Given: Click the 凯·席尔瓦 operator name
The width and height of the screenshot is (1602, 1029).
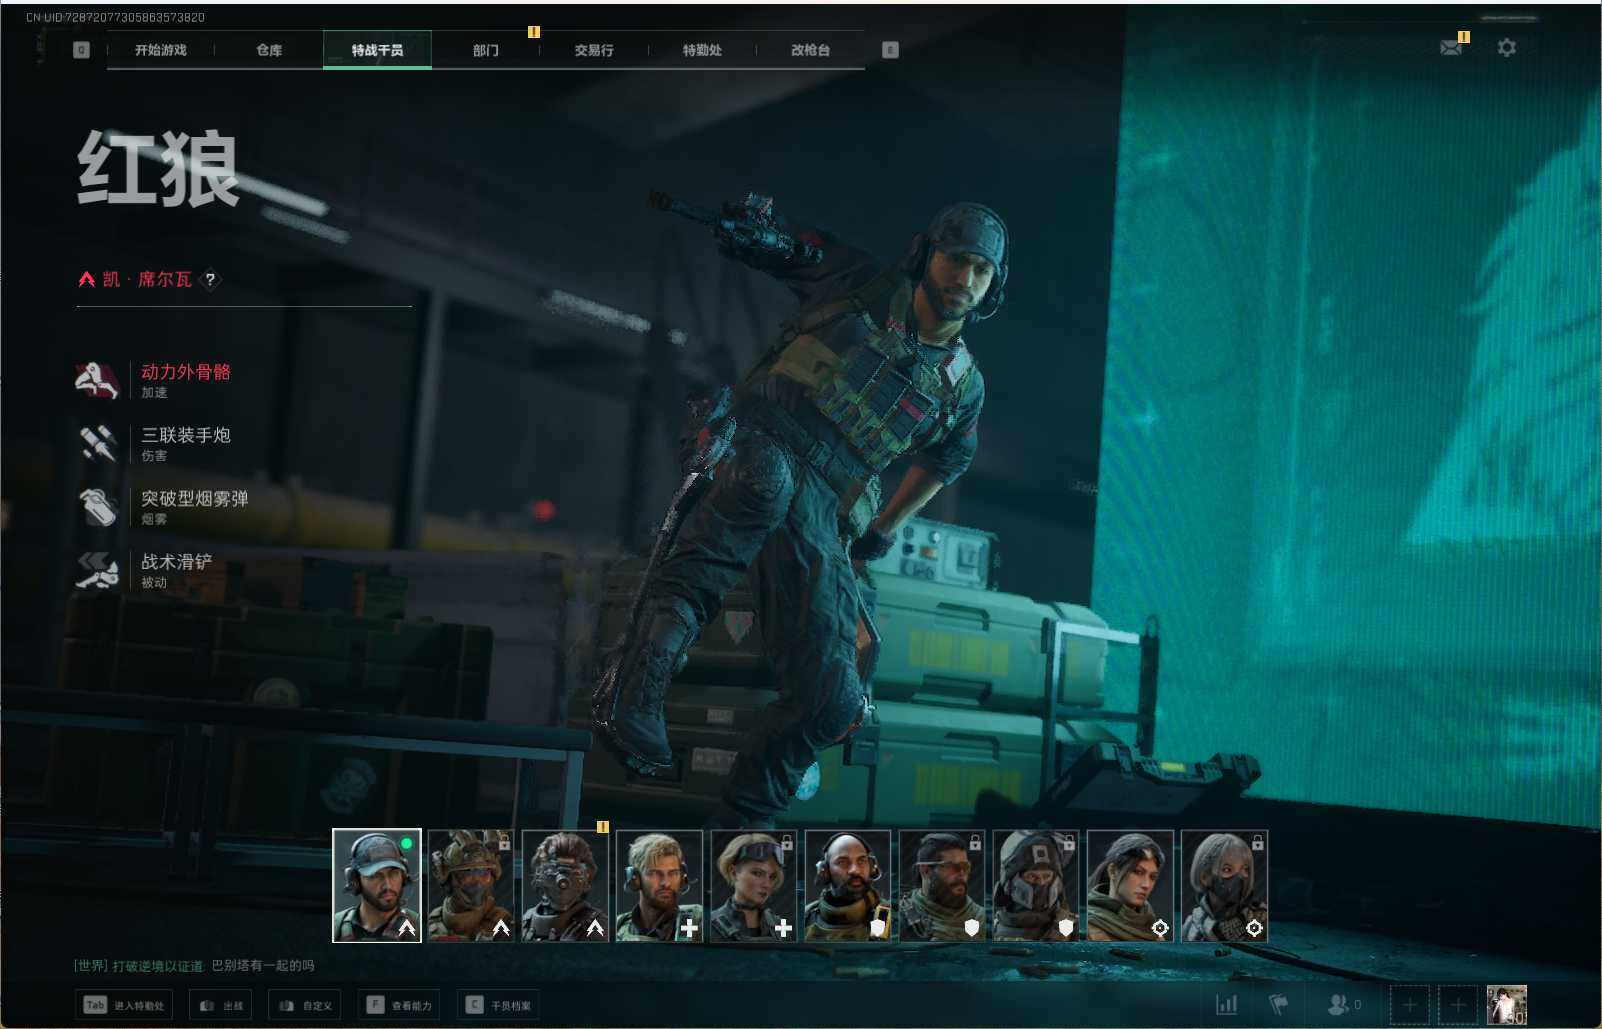Looking at the screenshot, I should pyautogui.click(x=147, y=279).
